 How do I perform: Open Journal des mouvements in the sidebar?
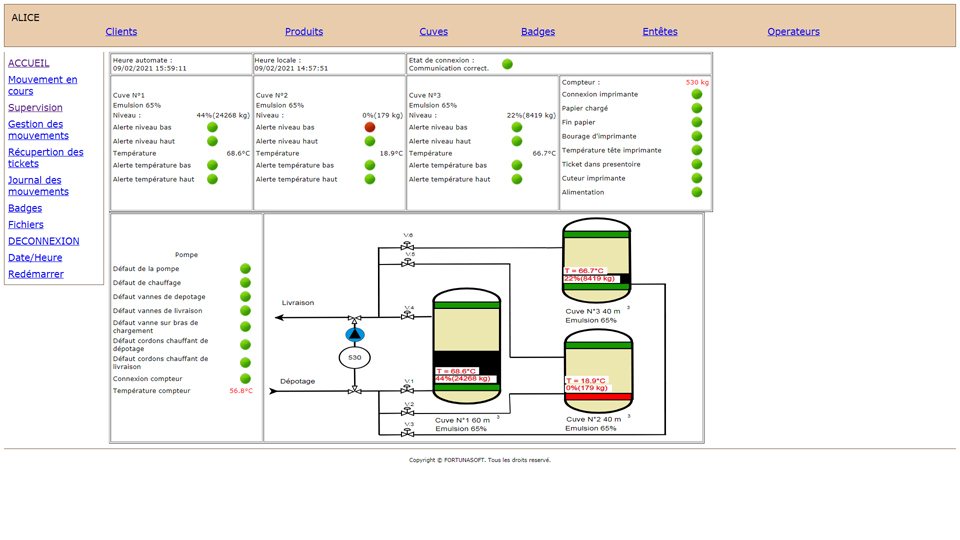(x=38, y=186)
